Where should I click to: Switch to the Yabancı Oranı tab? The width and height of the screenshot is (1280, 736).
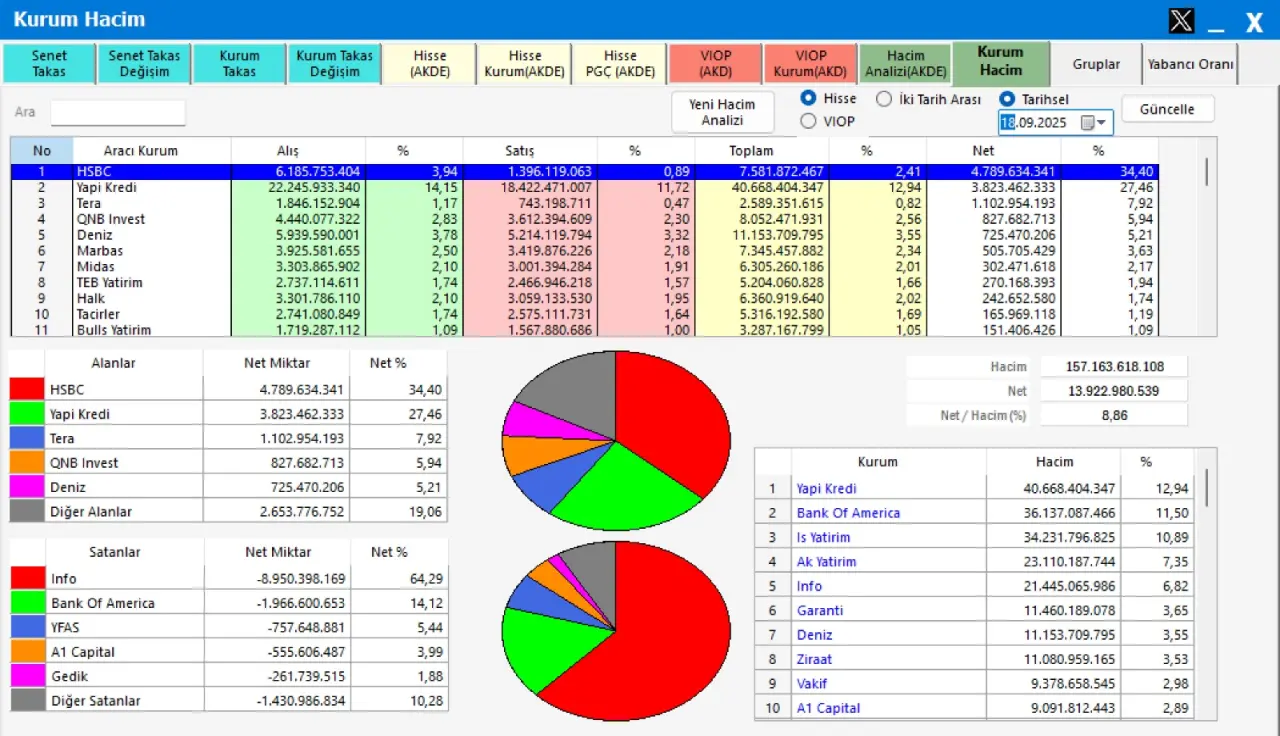(x=1190, y=64)
